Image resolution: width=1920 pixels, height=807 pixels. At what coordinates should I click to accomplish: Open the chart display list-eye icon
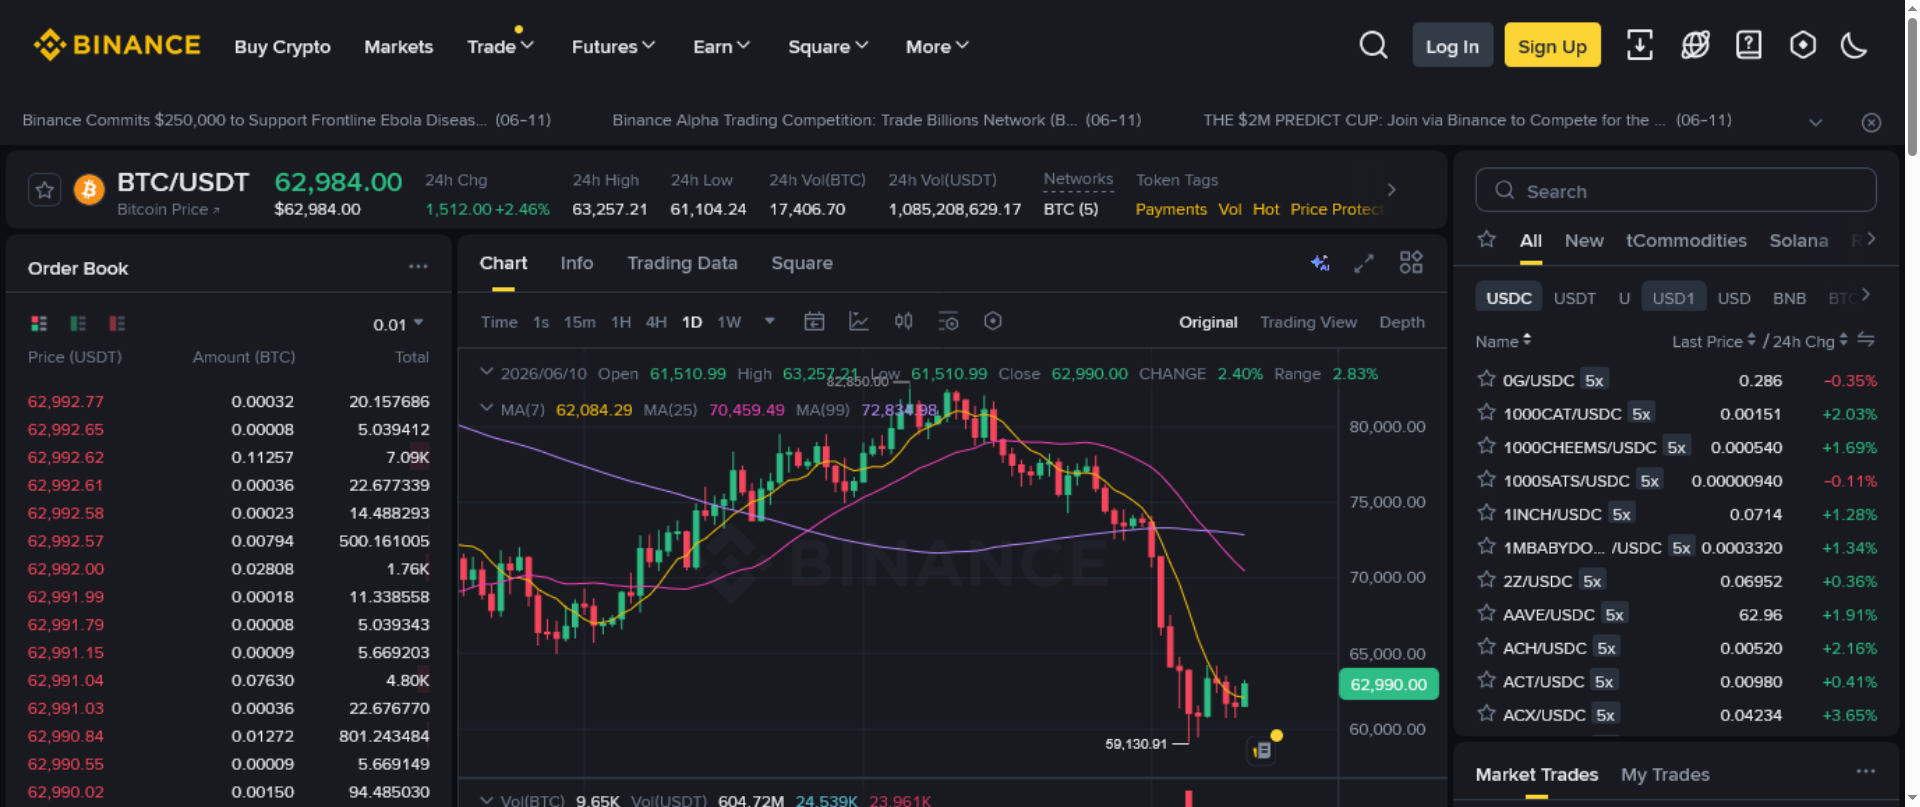click(948, 321)
